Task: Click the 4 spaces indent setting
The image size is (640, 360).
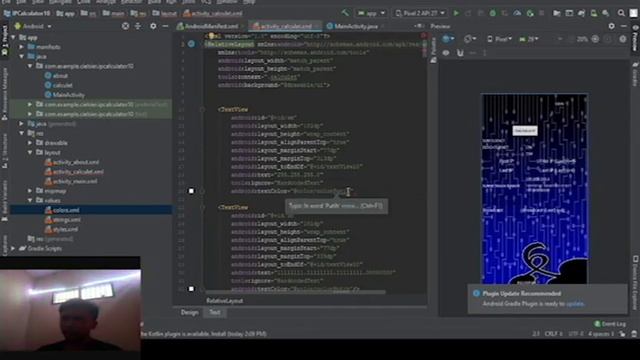Action: (601, 334)
